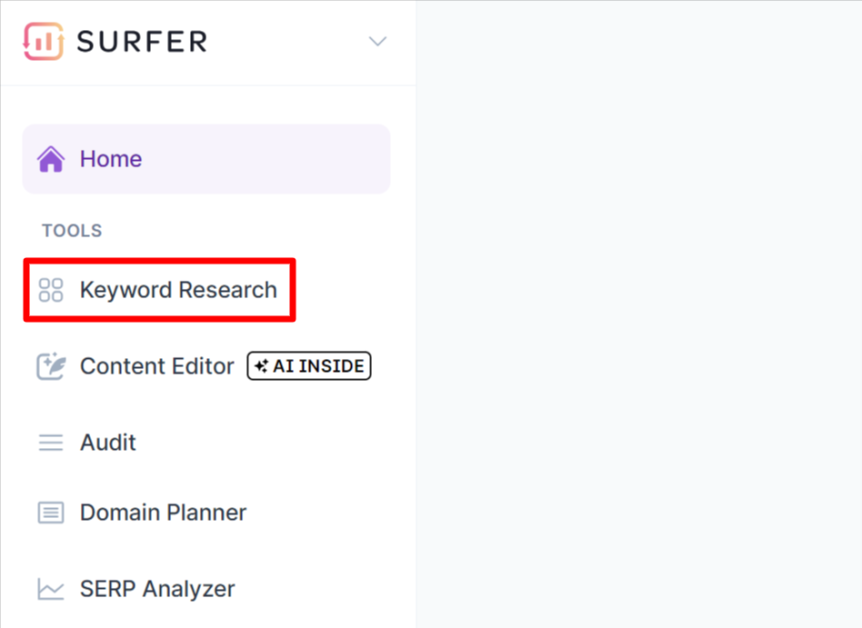Go to the Home page
This screenshot has width=862, height=628.
[x=110, y=158]
